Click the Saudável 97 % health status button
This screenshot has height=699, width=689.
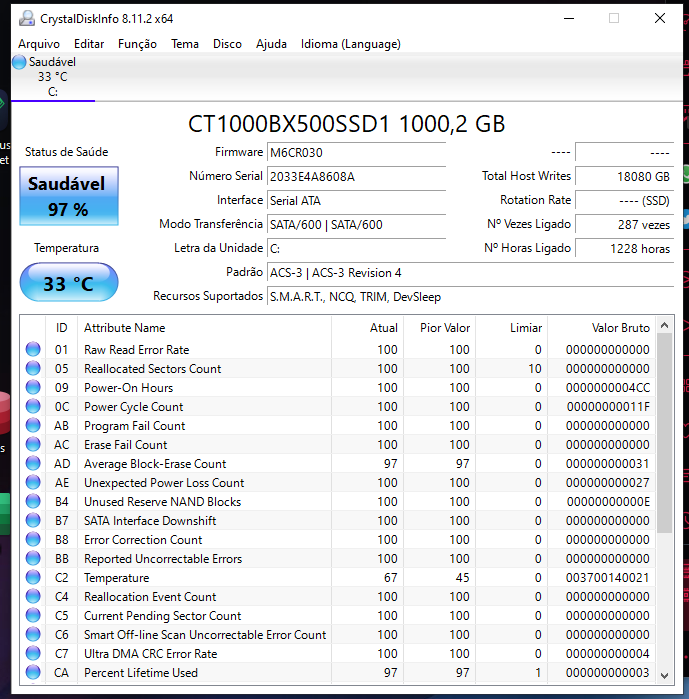(69, 196)
